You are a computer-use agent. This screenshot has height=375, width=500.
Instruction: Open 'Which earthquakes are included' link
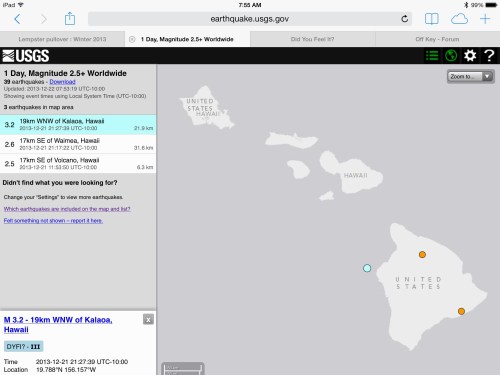coord(67,209)
